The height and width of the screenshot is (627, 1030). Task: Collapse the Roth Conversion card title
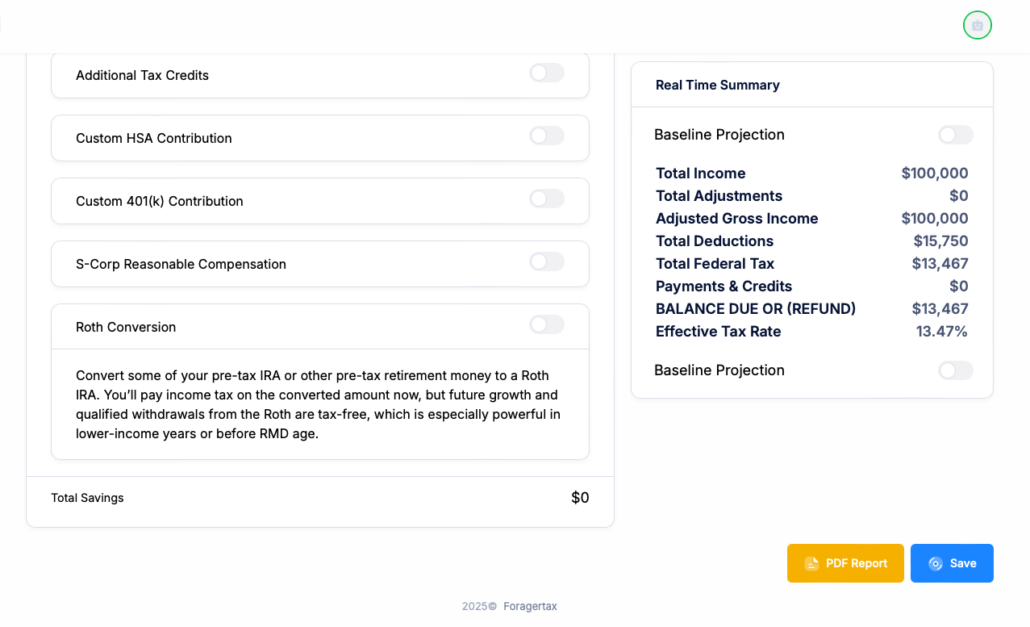click(126, 327)
